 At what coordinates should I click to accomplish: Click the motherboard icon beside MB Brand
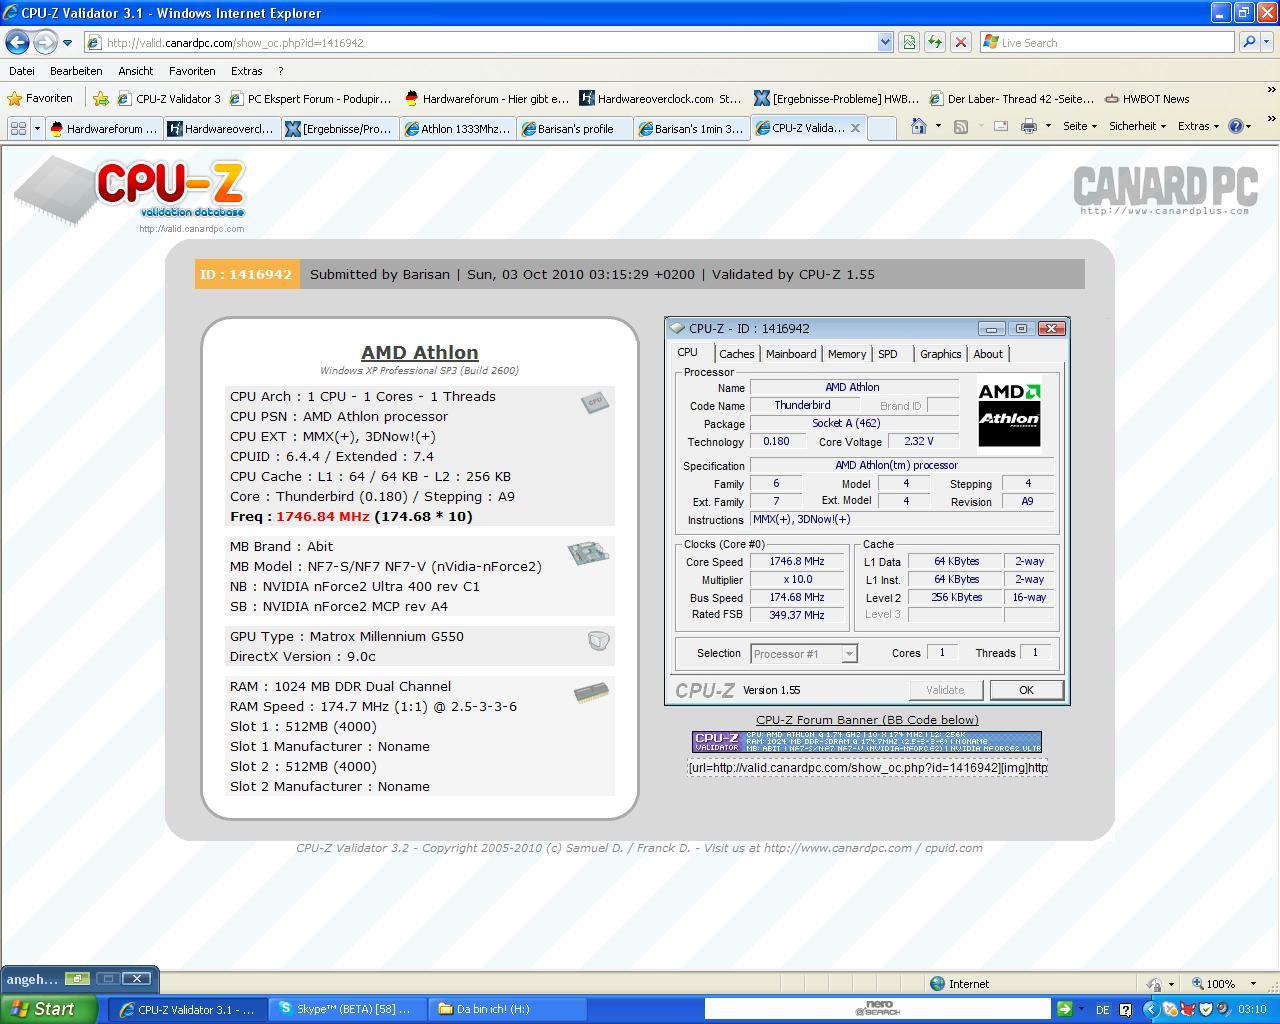(588, 553)
